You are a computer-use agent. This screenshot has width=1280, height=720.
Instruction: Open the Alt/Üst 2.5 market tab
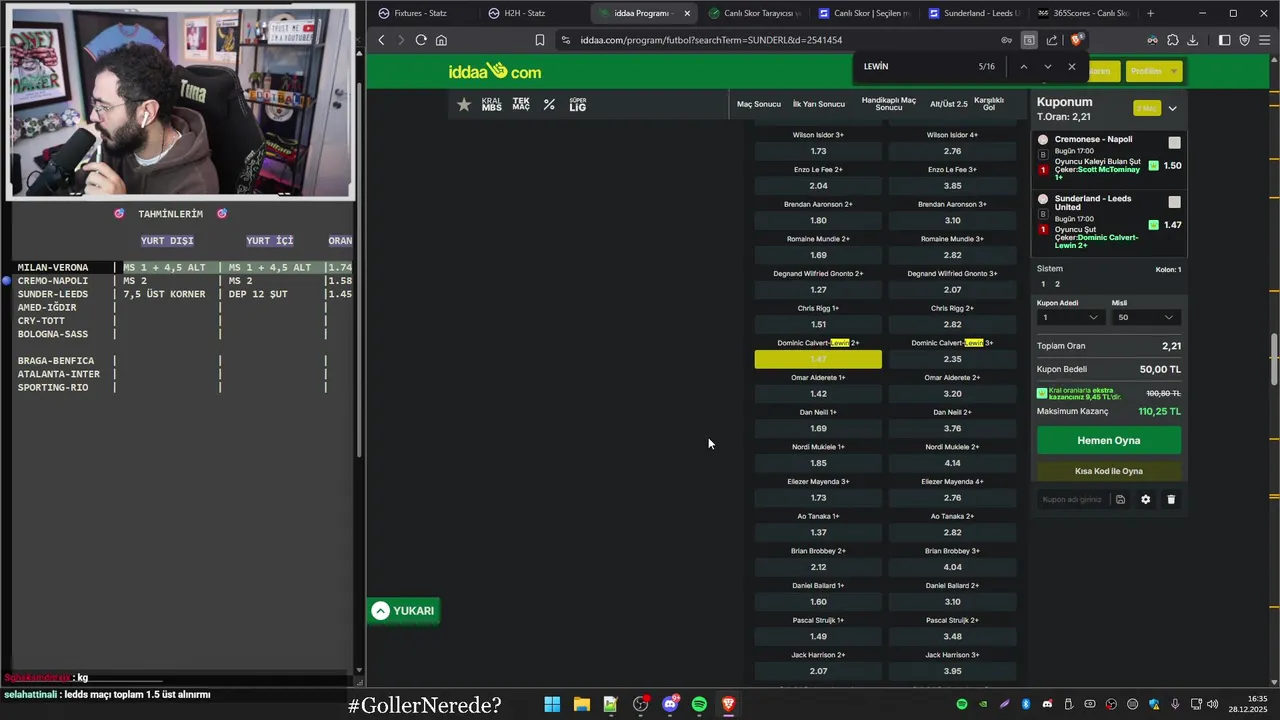pyautogui.click(x=948, y=104)
